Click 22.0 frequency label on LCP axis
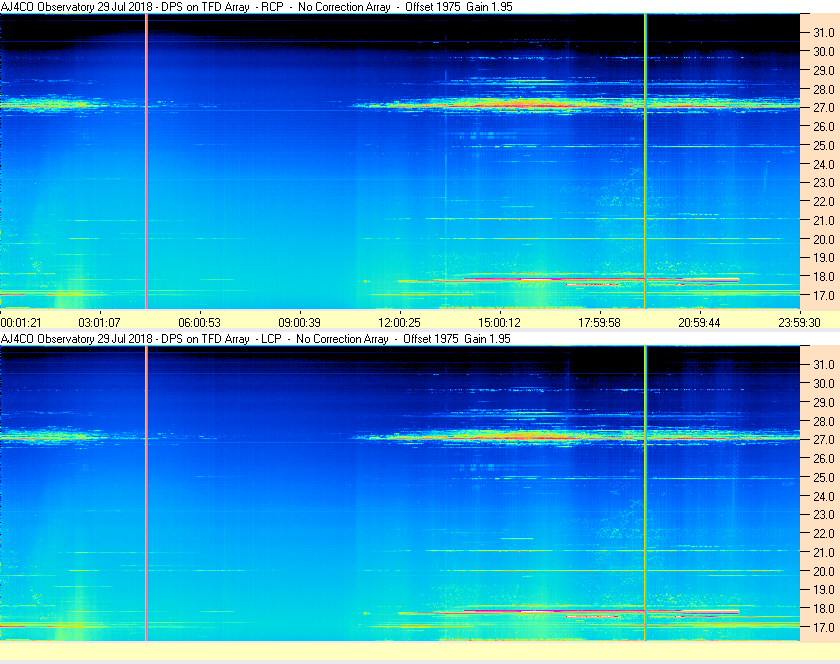This screenshot has width=840, height=664. coord(824,534)
